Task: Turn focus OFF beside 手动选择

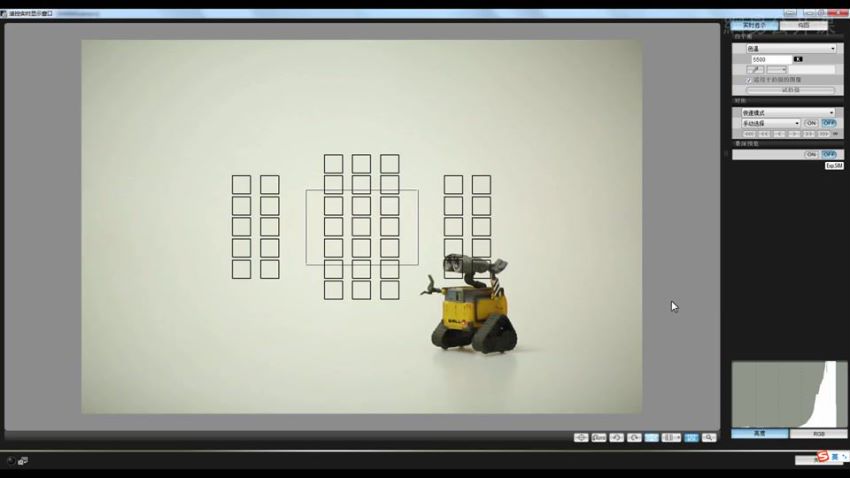Action: point(829,123)
